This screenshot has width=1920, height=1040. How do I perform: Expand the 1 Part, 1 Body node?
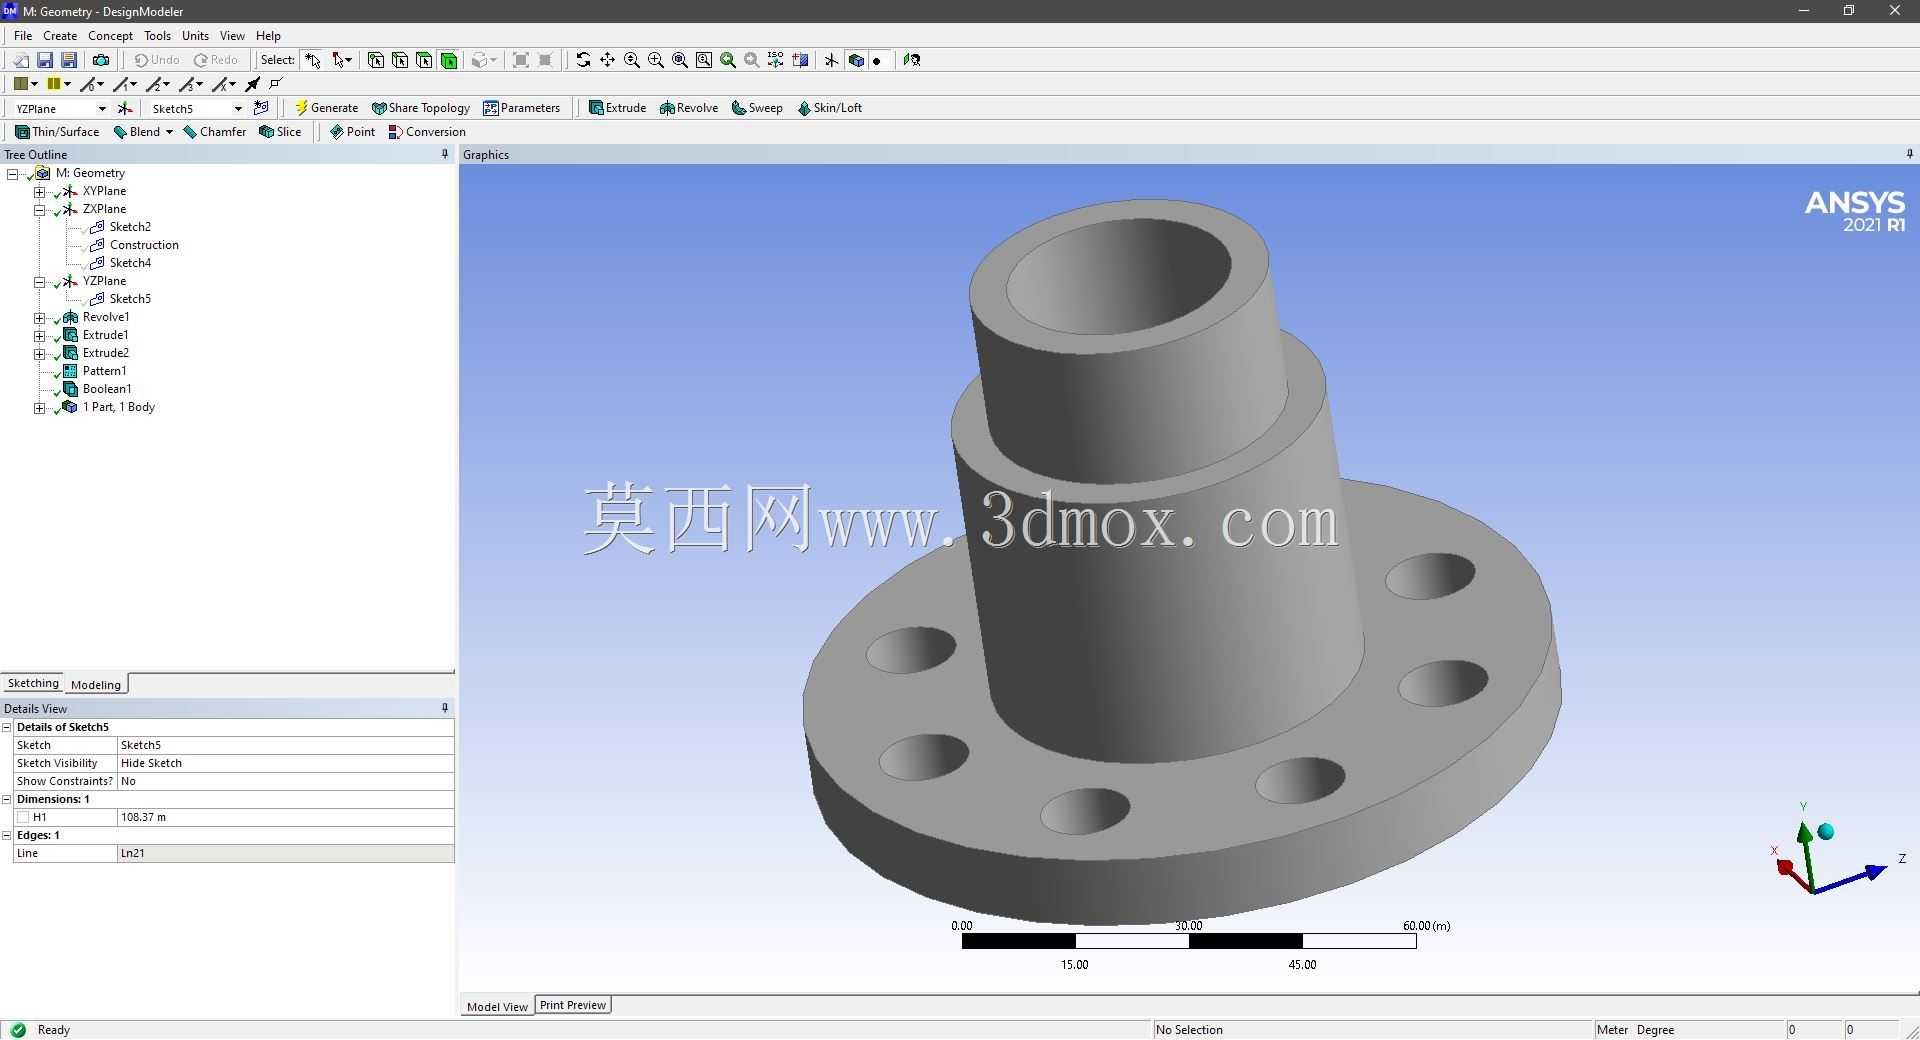(39, 407)
